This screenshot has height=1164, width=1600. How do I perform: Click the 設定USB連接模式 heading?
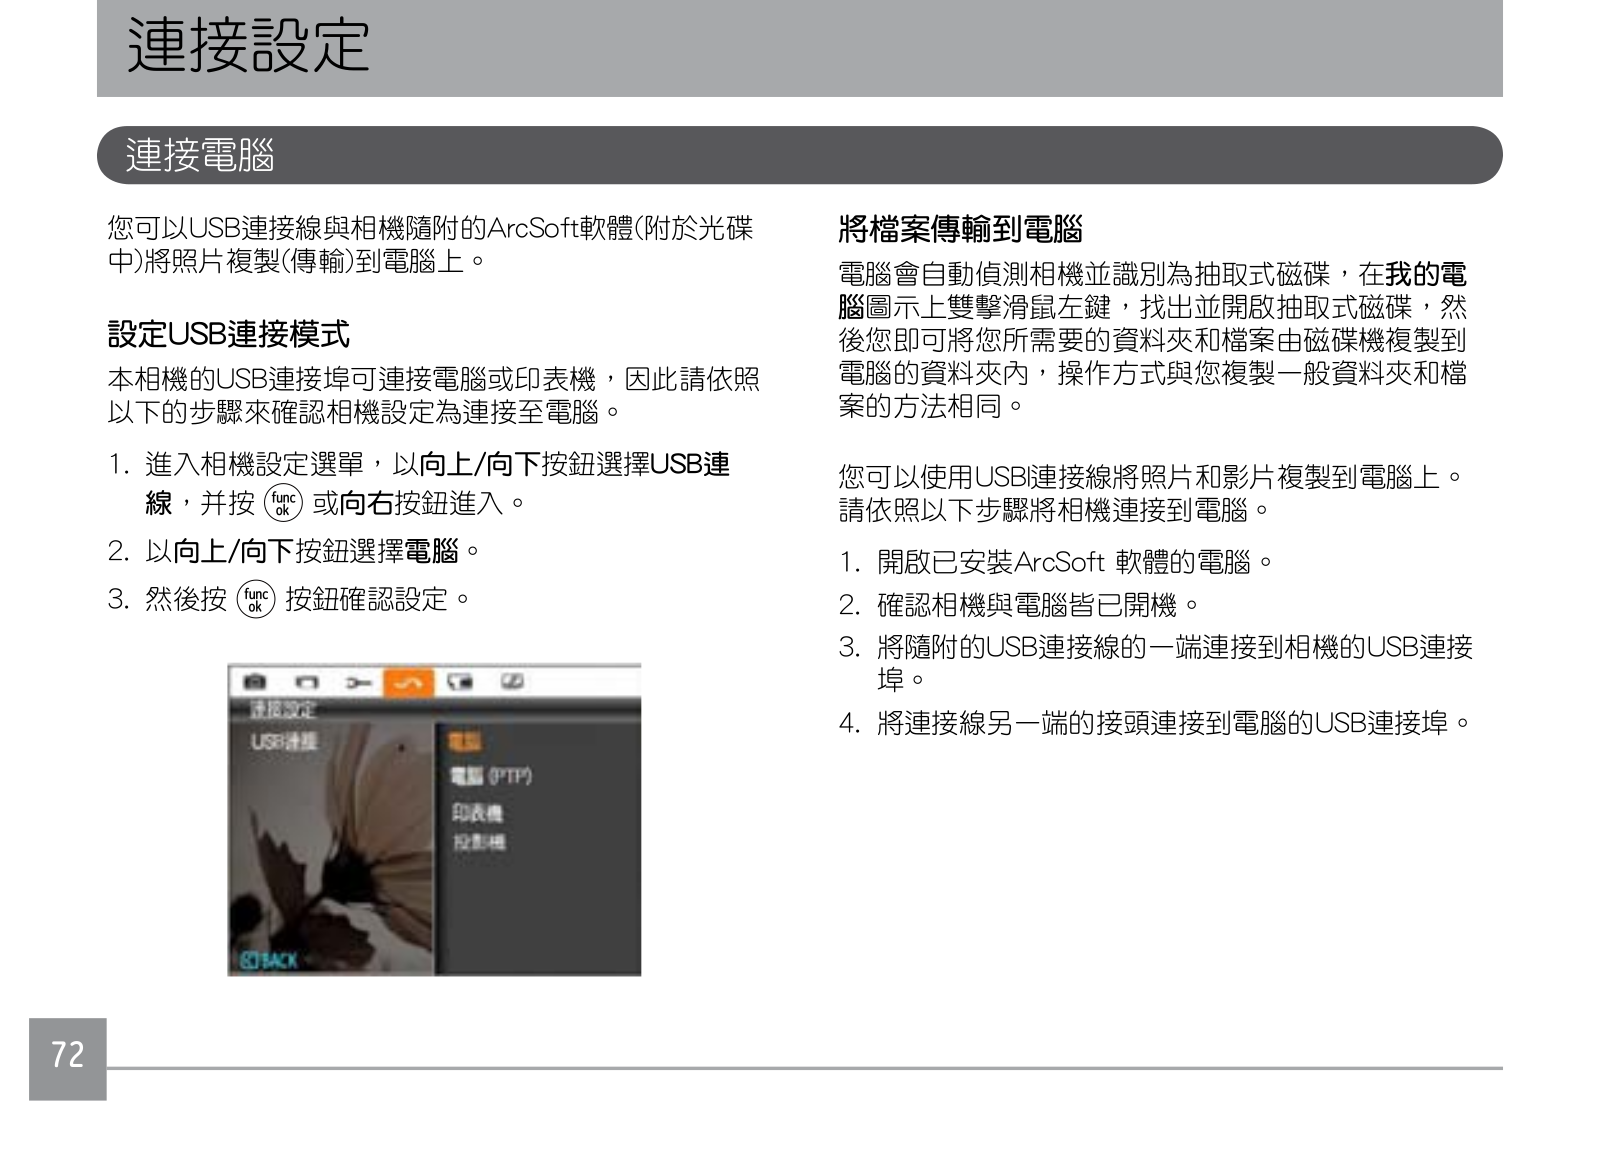pyautogui.click(x=229, y=333)
